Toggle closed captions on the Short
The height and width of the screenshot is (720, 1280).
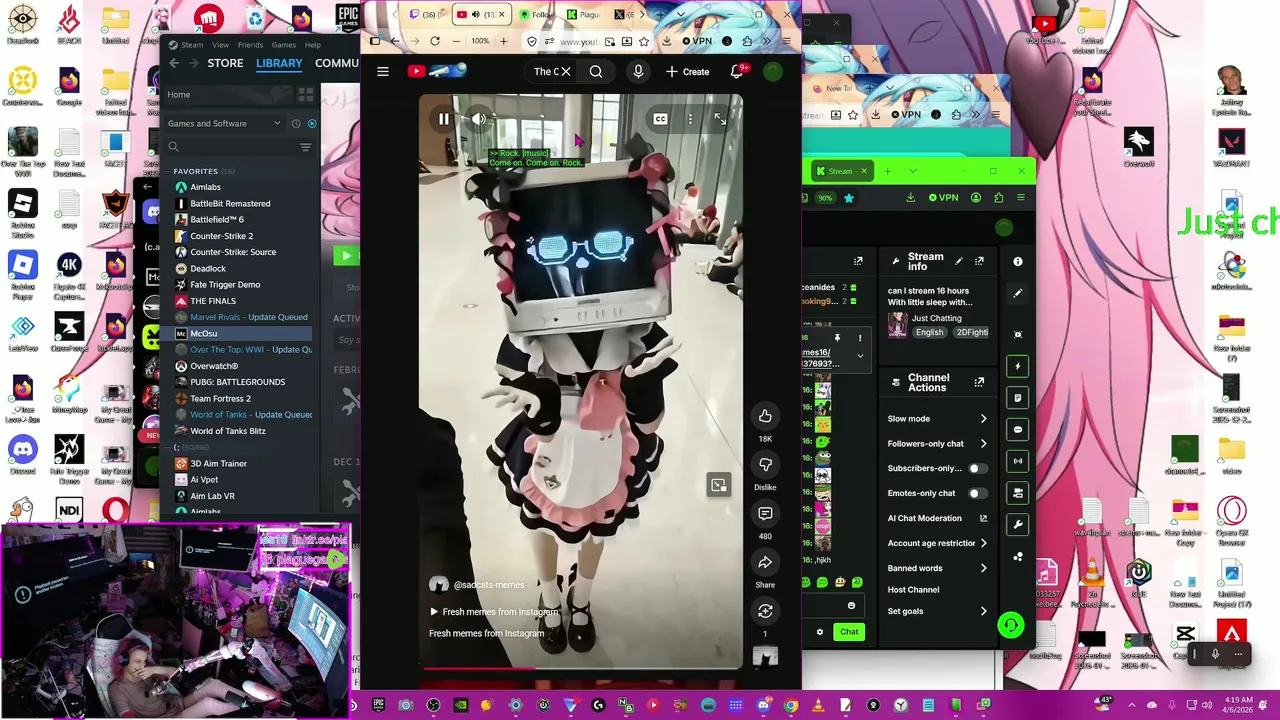click(x=660, y=119)
